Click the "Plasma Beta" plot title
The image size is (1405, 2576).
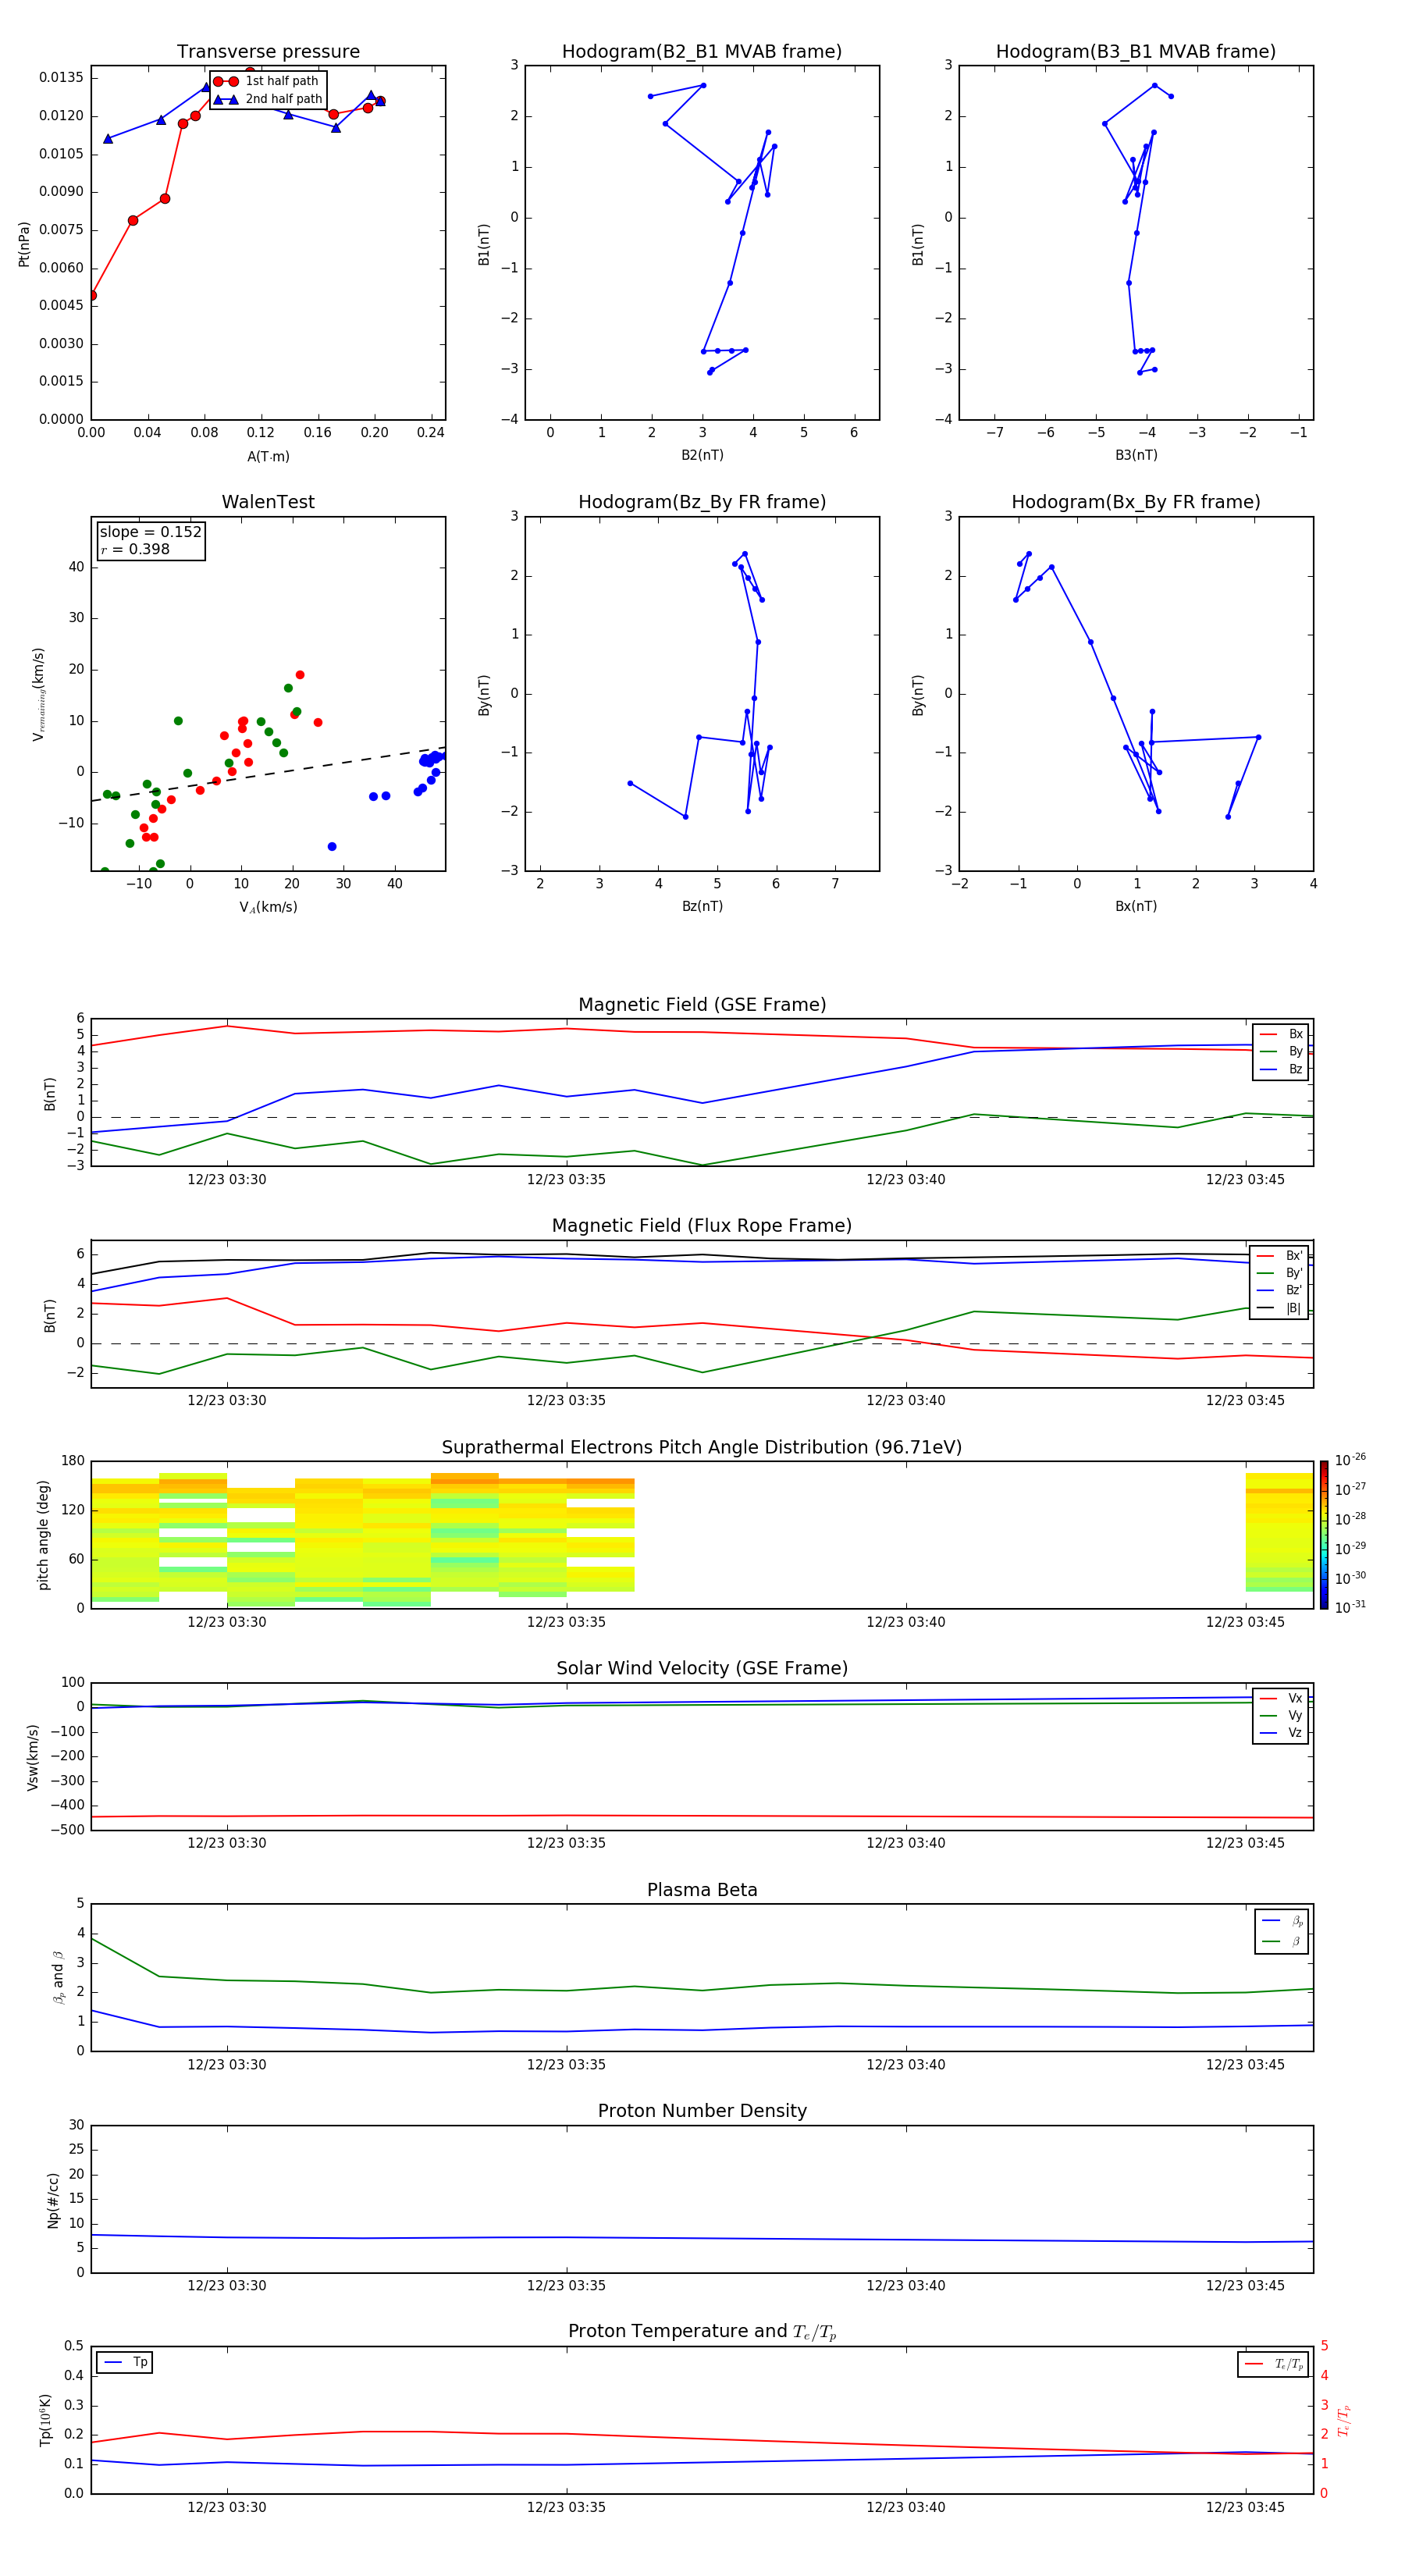(x=702, y=1890)
